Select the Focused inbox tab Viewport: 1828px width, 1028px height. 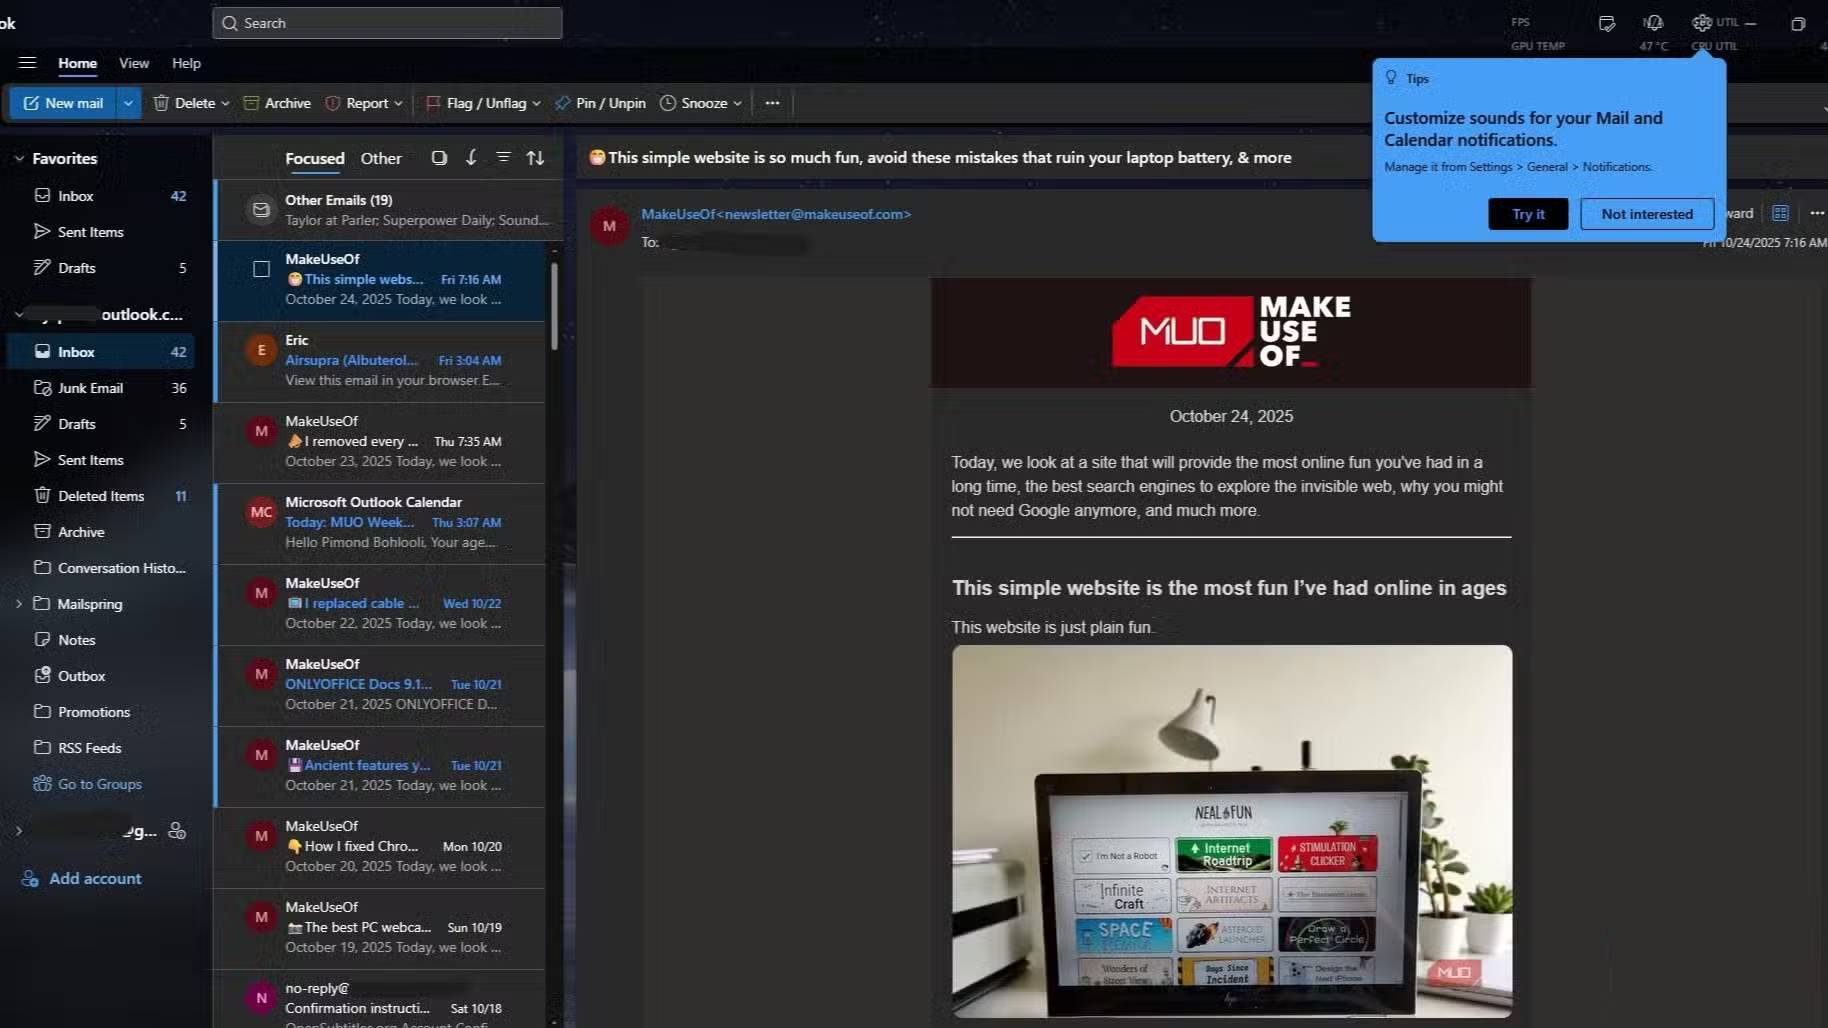[314, 158]
